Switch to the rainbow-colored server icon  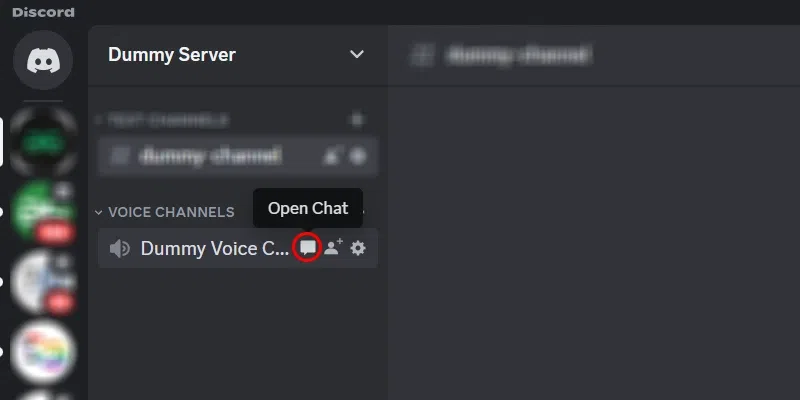(43, 352)
